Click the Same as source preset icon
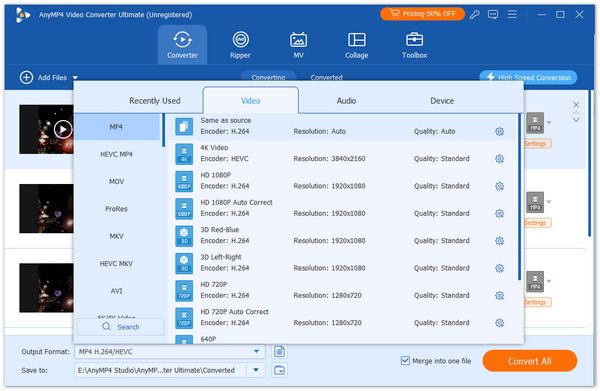 (184, 127)
